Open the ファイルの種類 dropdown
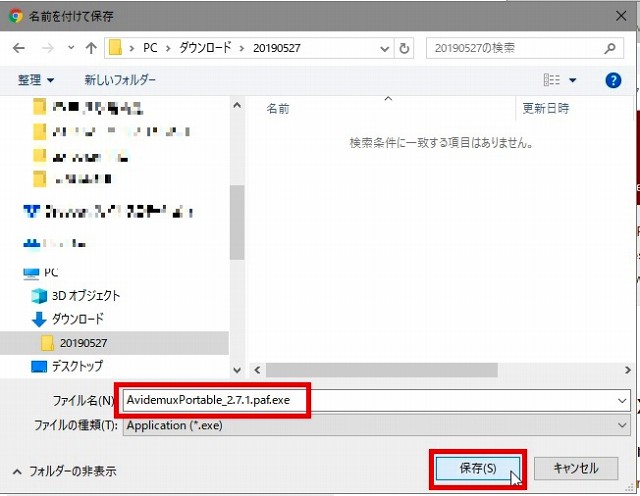 (x=622, y=425)
